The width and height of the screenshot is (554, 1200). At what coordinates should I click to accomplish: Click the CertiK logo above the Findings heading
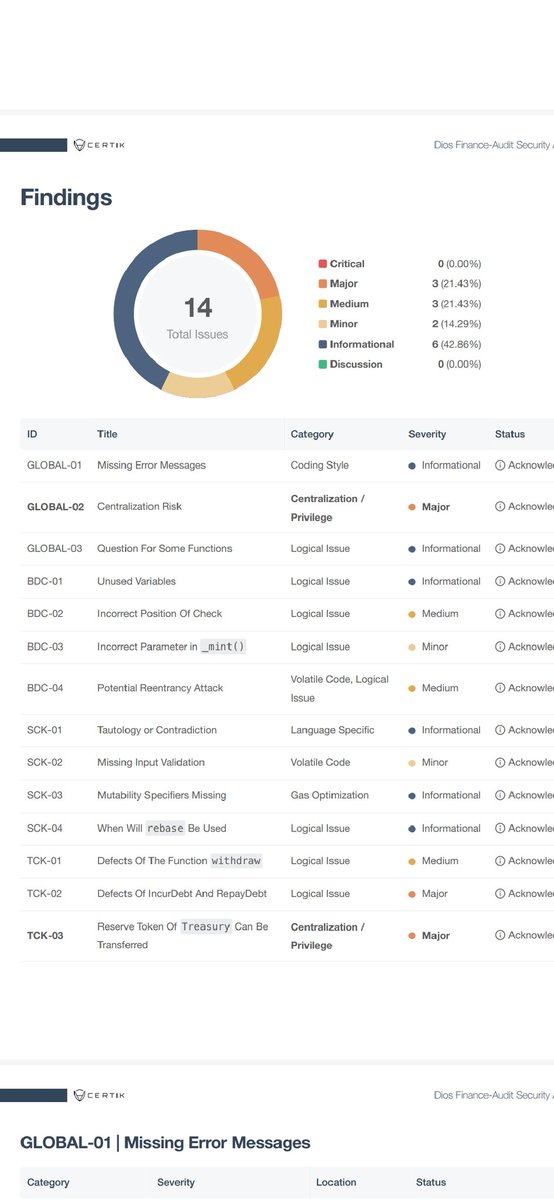pos(99,145)
